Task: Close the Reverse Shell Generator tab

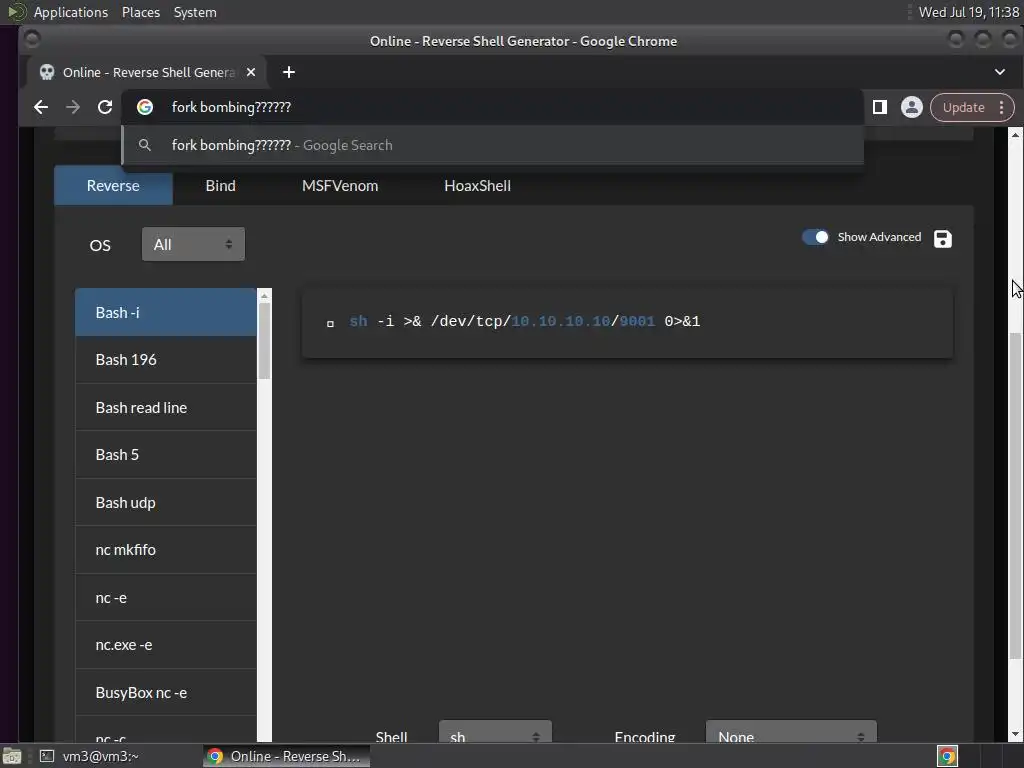Action: point(251,72)
